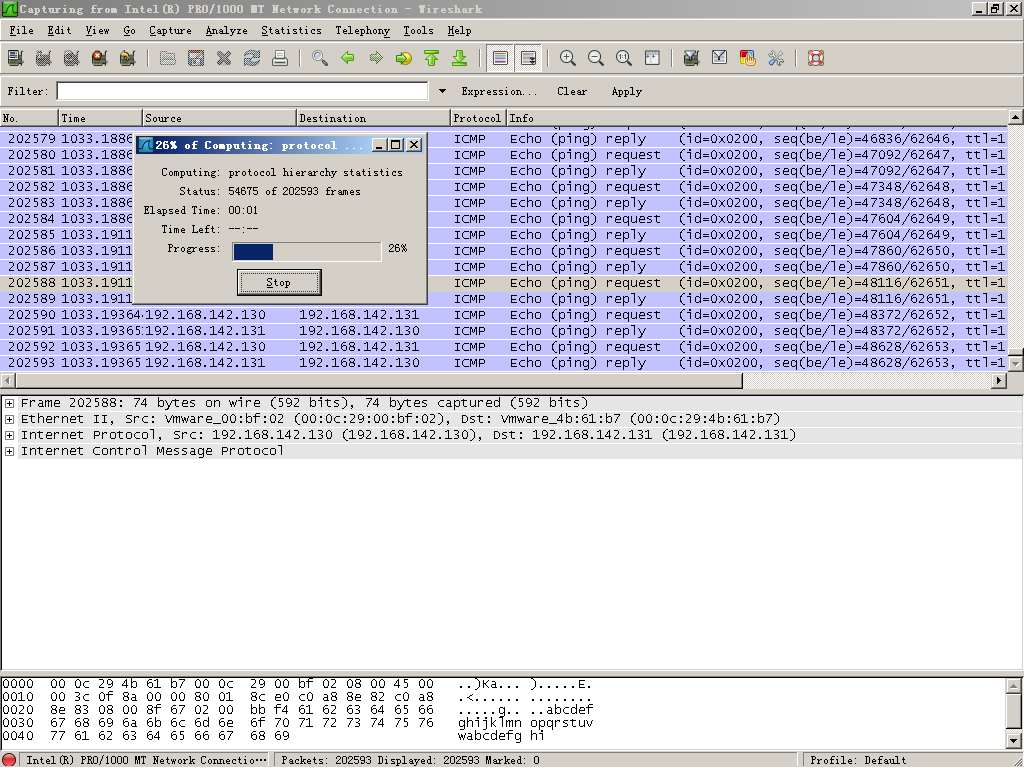
Task: Edit display filters toolbar icon
Action: click(720, 58)
